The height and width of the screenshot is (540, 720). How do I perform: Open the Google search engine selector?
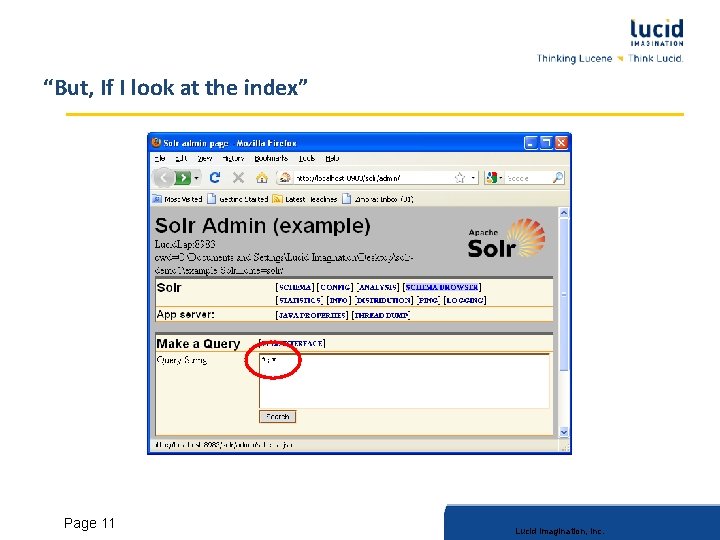pyautogui.click(x=494, y=178)
